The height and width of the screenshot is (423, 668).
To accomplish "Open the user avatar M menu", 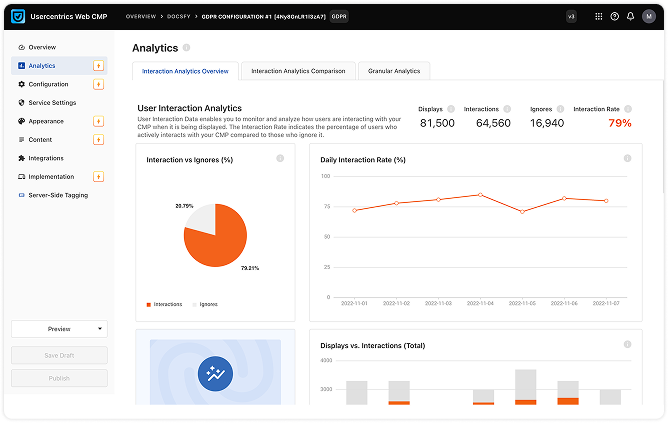I will click(x=648, y=17).
